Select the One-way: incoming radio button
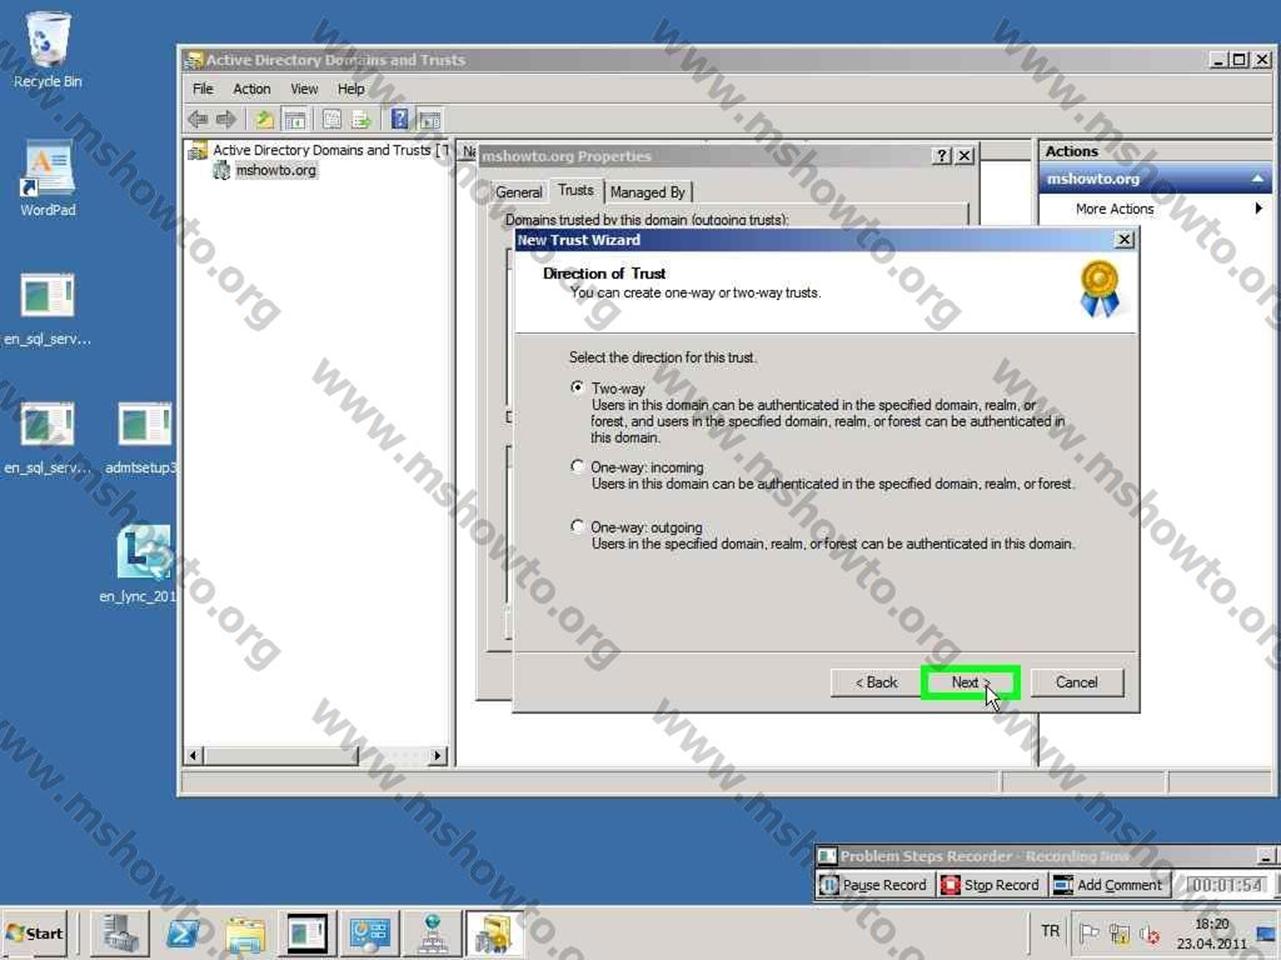The height and width of the screenshot is (960, 1281). coord(577,466)
